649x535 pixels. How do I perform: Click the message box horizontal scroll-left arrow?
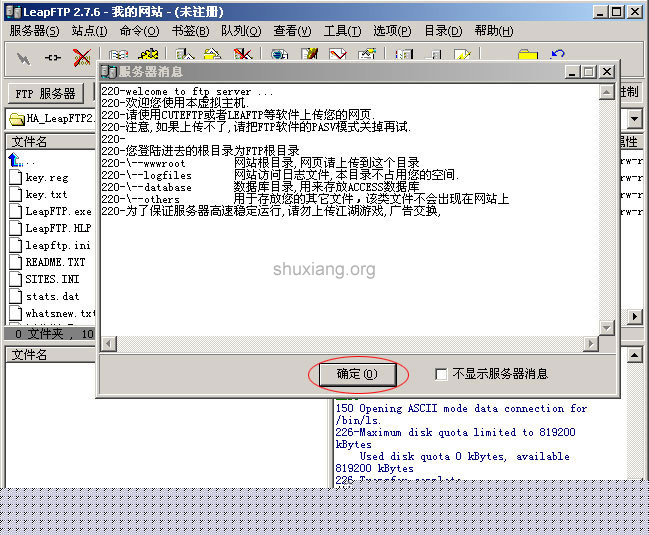[109, 343]
